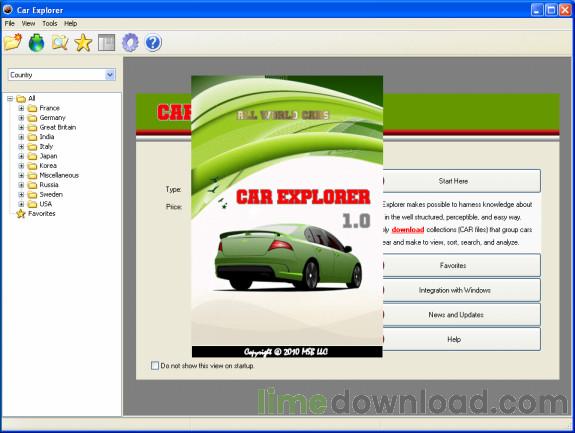The image size is (575, 433).
Task: Click the green globe download icon
Action: click(x=36, y=43)
